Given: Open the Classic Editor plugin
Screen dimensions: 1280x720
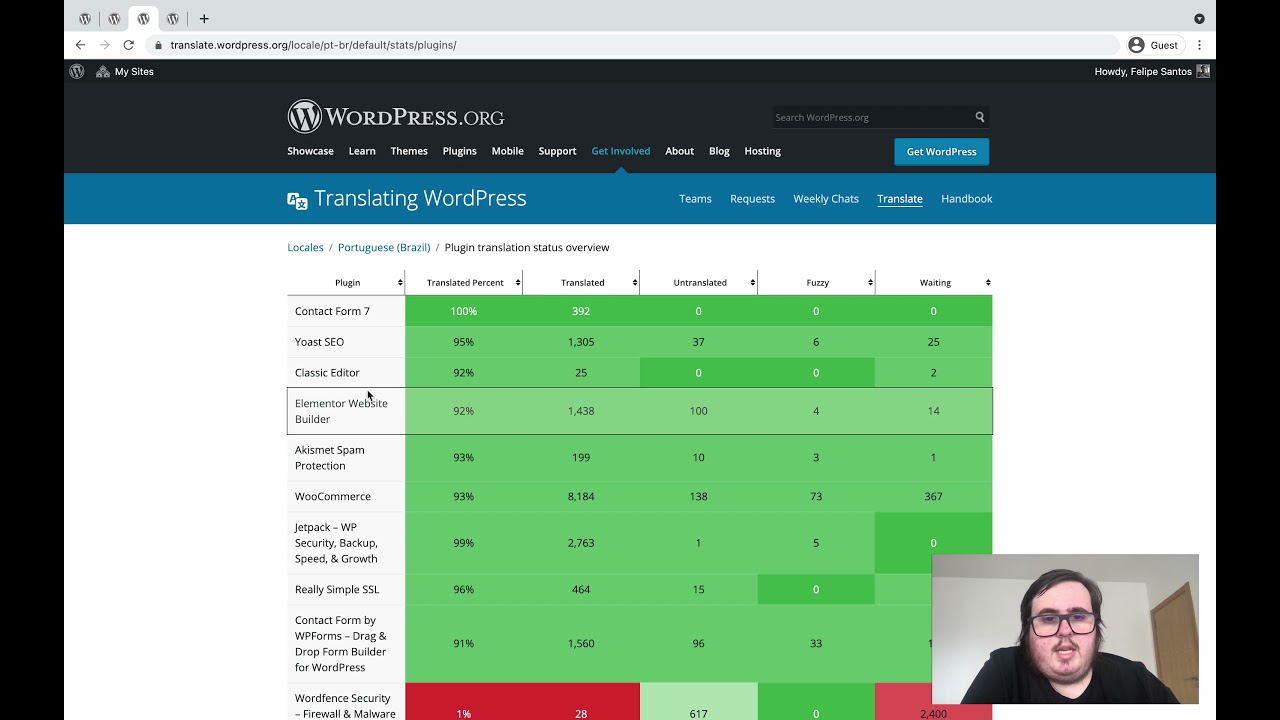Looking at the screenshot, I should [x=327, y=373].
